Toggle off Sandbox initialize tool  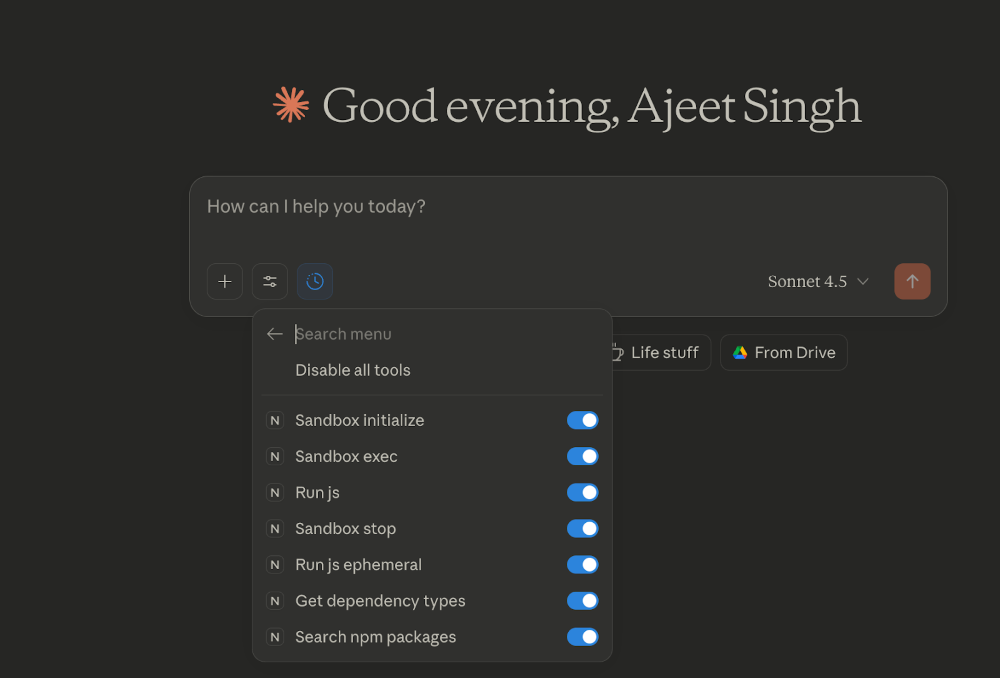(x=582, y=421)
